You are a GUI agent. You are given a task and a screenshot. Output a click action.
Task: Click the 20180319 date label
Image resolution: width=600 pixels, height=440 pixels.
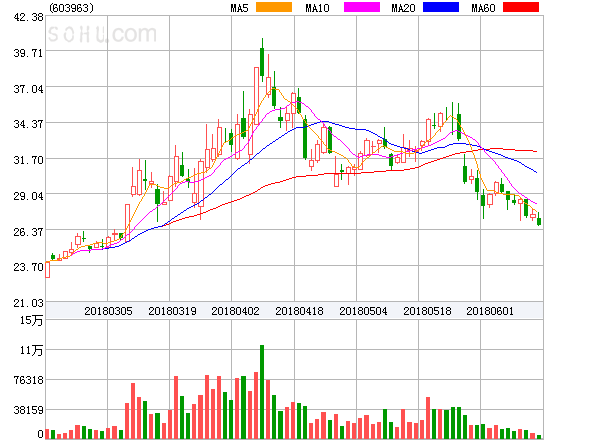pos(172,311)
